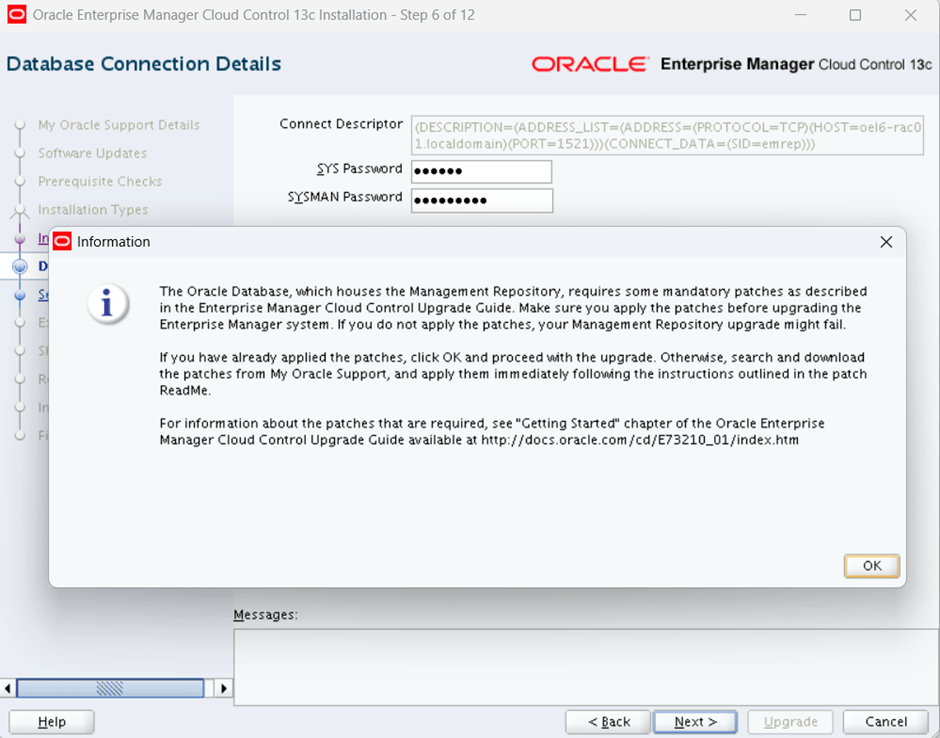Viewport: 940px width, 738px height.
Task: Cancel the installation
Action: pyautogui.click(x=885, y=722)
